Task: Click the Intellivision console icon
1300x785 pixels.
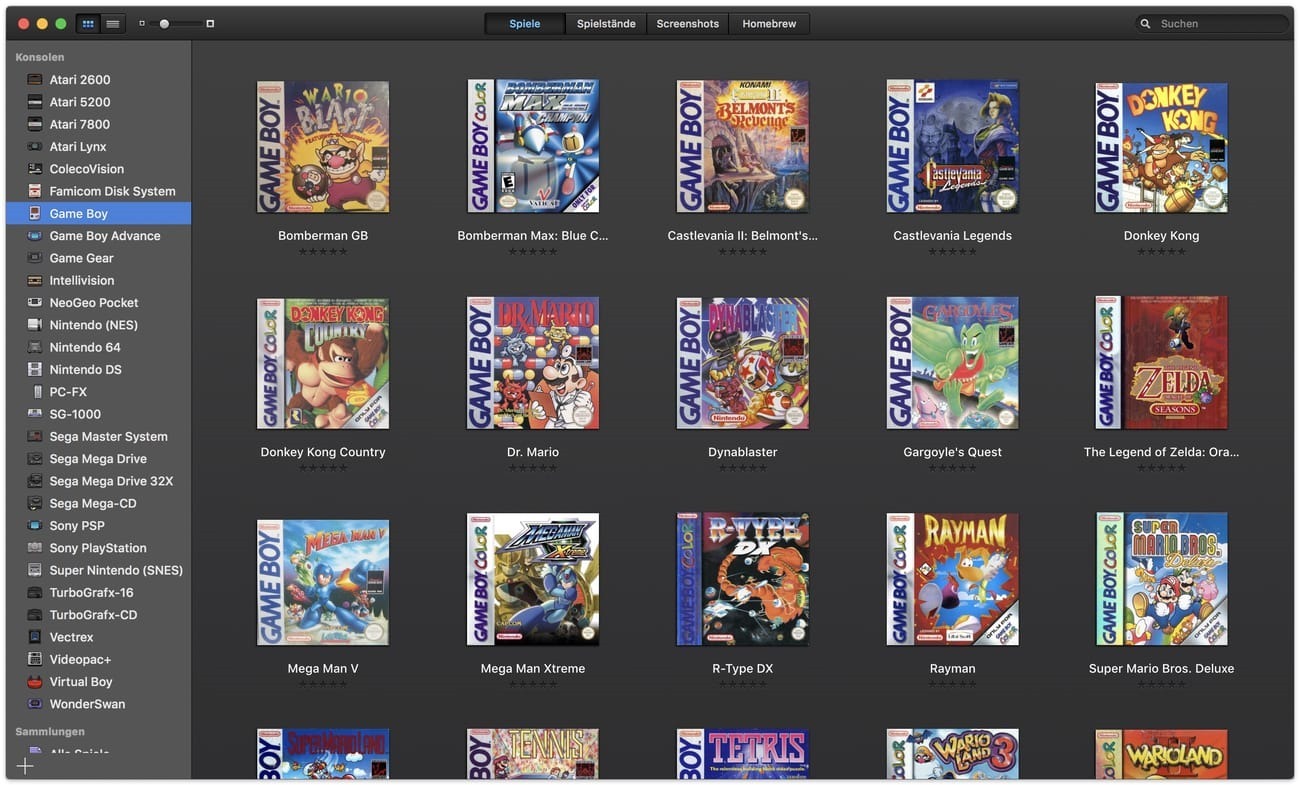Action: 35,280
